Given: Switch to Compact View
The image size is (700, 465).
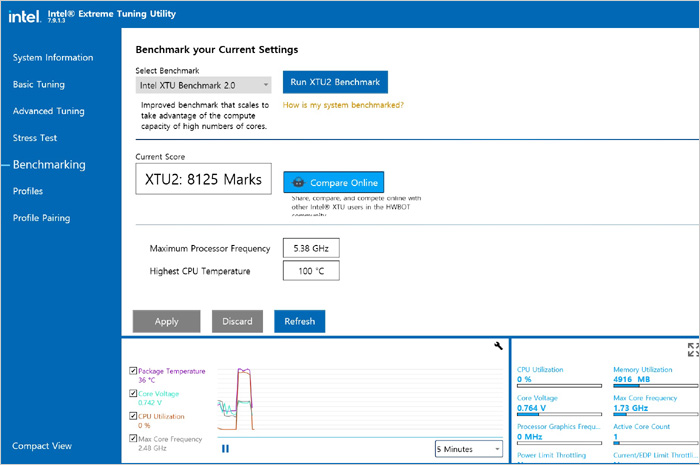Looking at the screenshot, I should [x=42, y=446].
